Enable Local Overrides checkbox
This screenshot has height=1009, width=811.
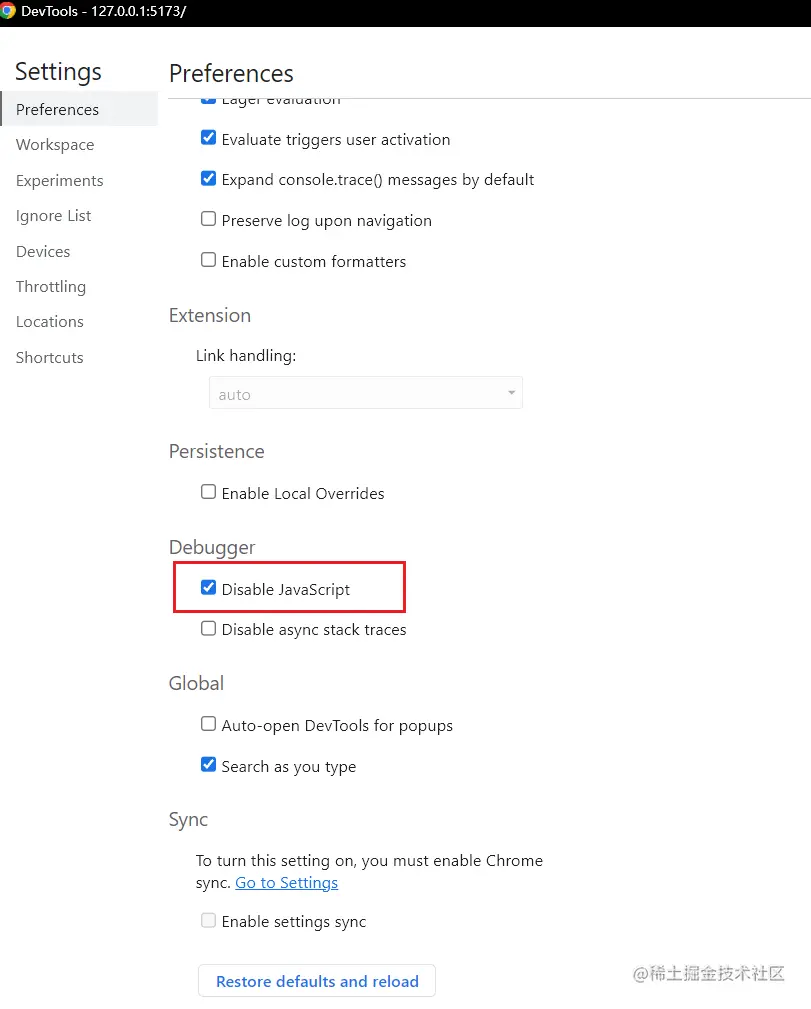pos(208,492)
